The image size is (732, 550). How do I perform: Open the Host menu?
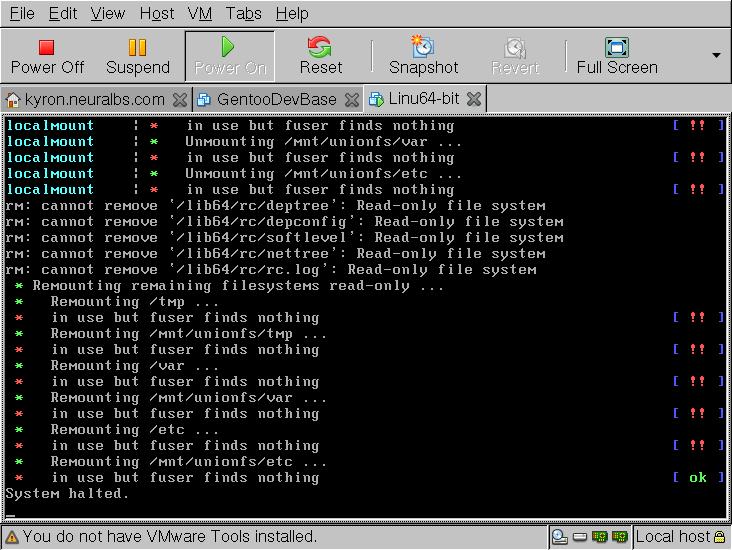point(157,13)
